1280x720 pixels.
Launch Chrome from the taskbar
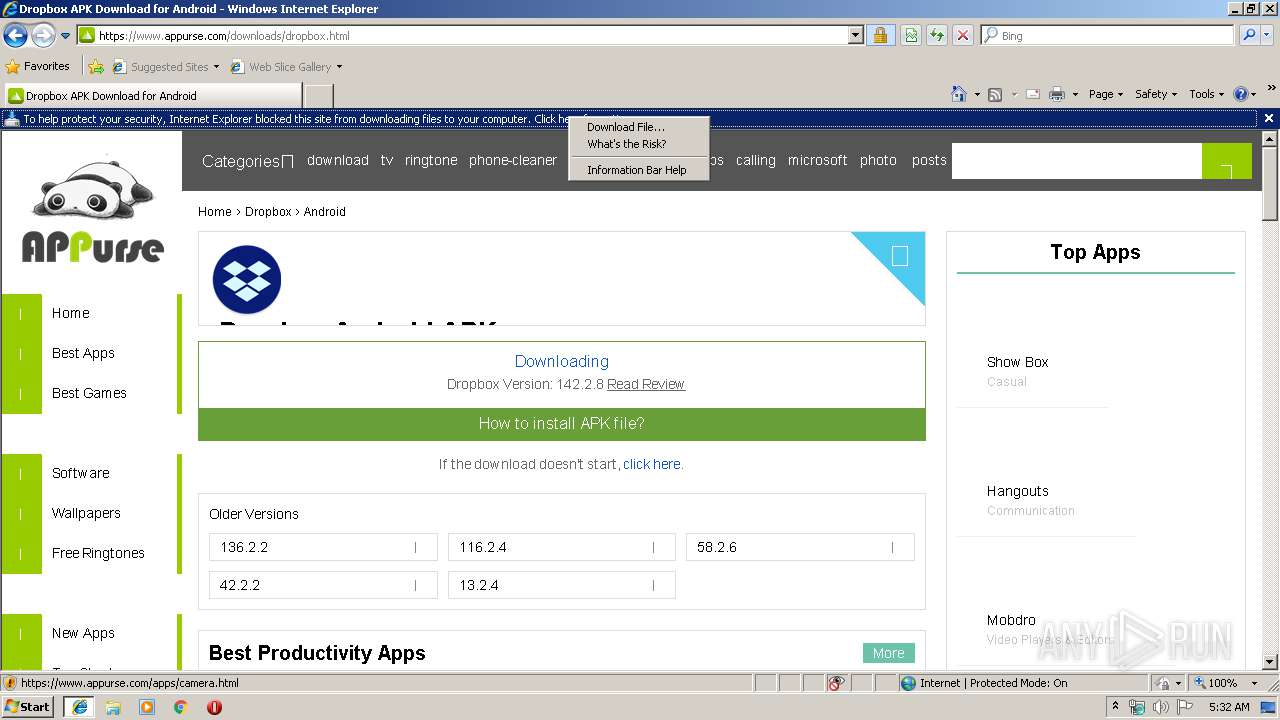(x=181, y=707)
